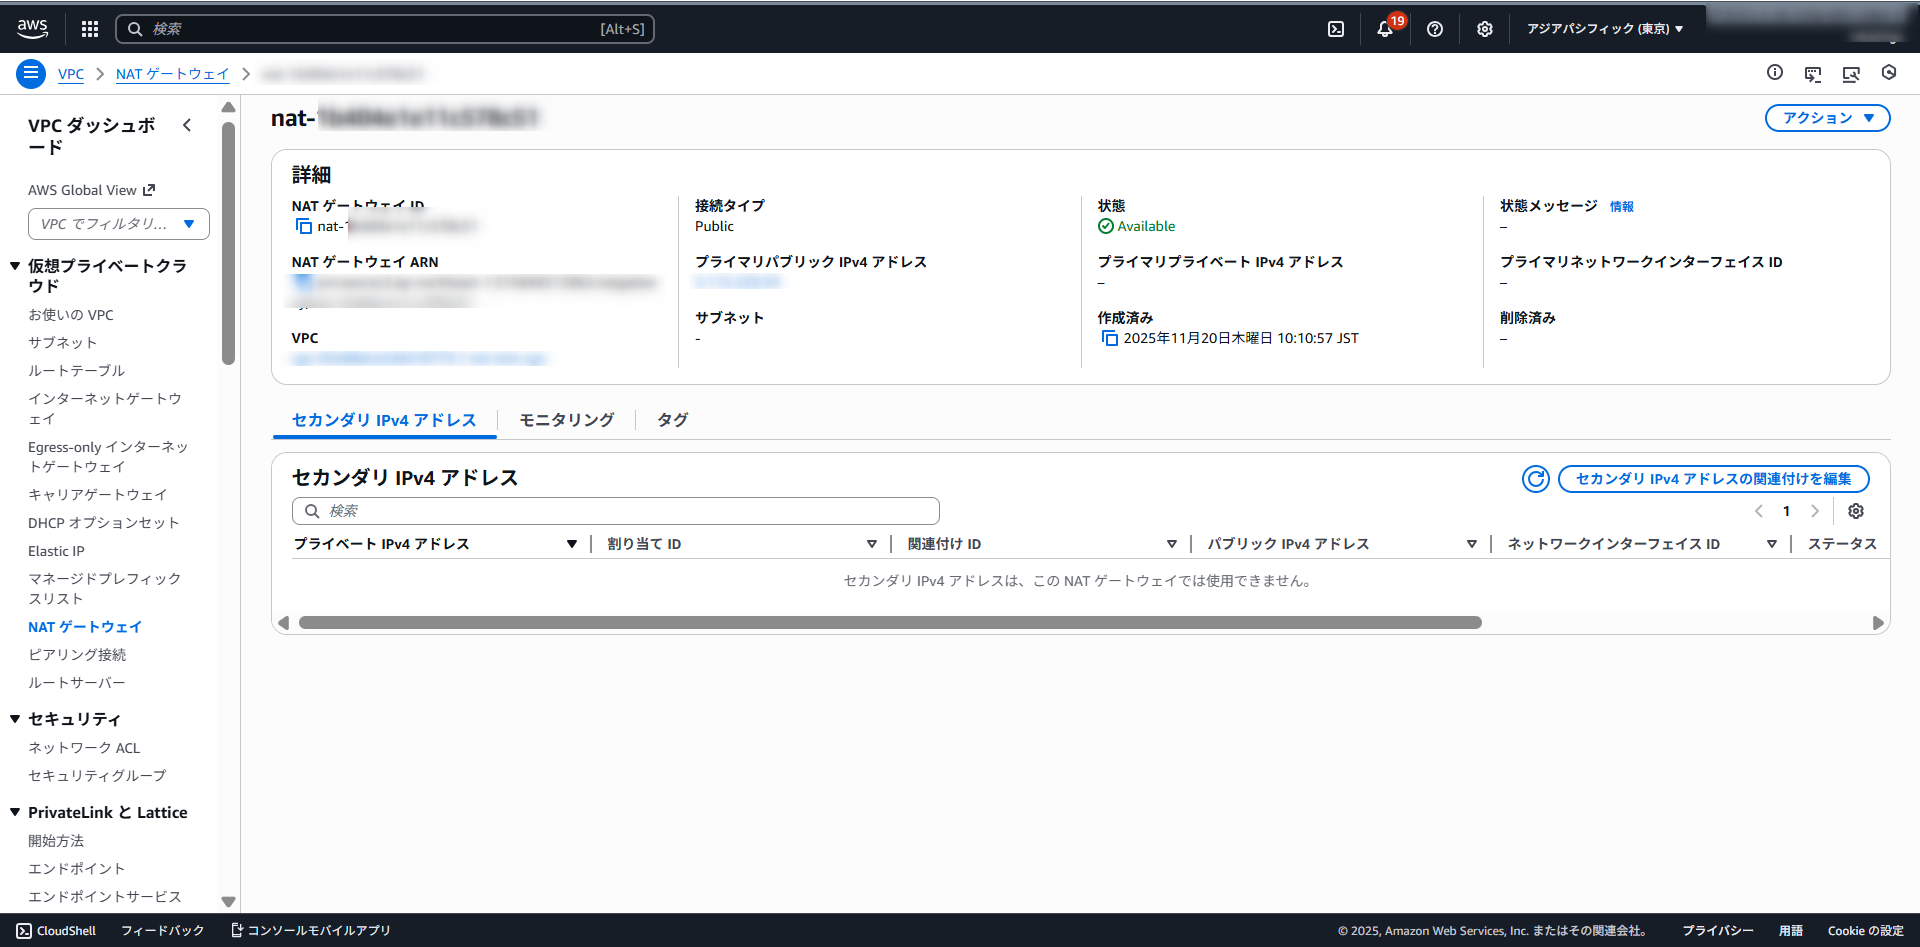Viewport: 1920px width, 947px height.
Task: Click セカンダリ IPv4 アドレスの関連付けを編集 button
Action: 1713,479
